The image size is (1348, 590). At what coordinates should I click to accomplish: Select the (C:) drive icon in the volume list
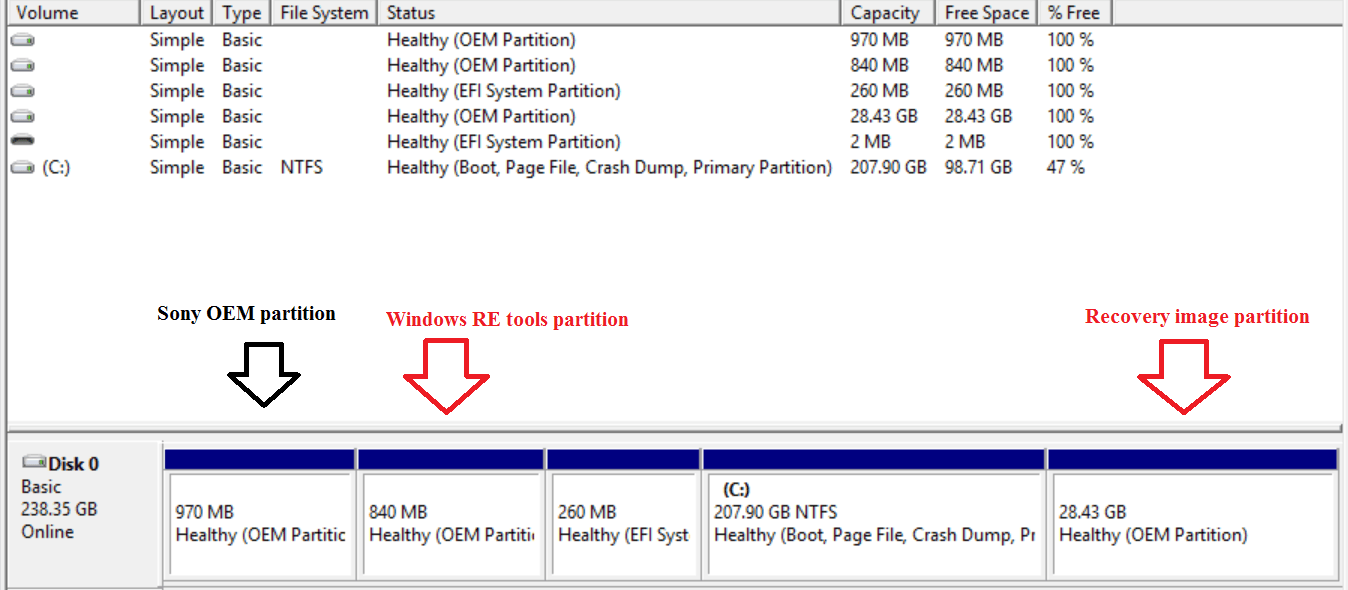coord(22,168)
